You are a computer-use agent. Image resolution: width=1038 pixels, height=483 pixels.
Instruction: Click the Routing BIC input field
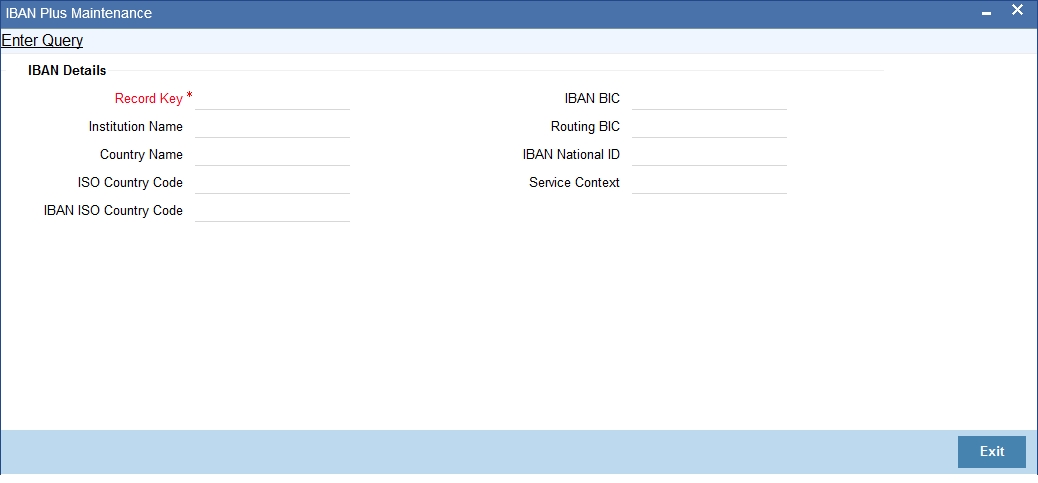pos(709,126)
